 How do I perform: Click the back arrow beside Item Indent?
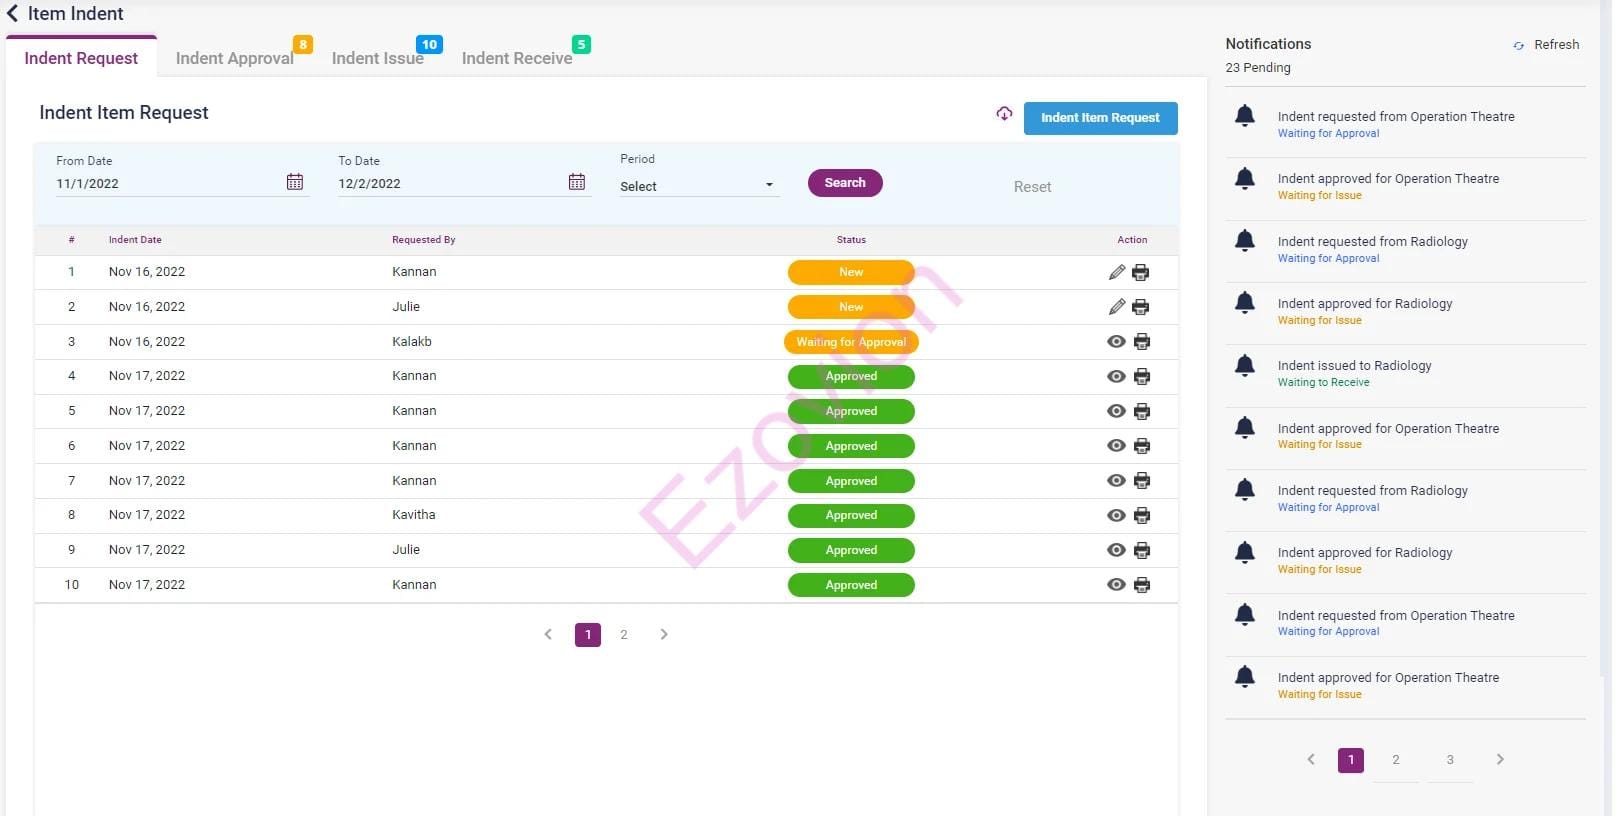tap(12, 14)
